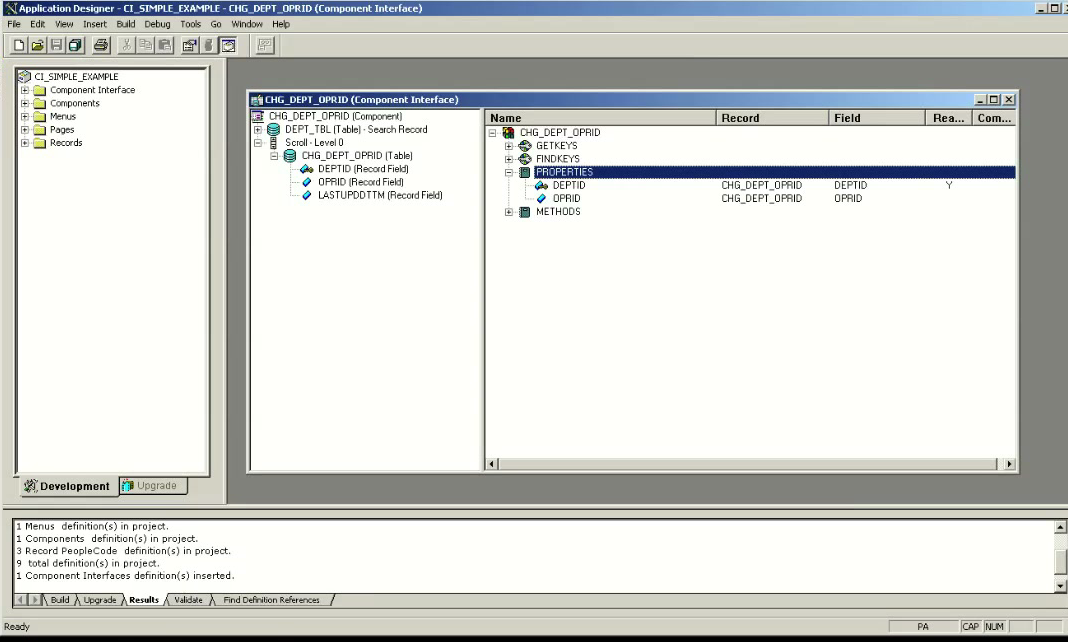
Task: Select OPRID (Record Field) in component tree
Action: pyautogui.click(x=360, y=182)
